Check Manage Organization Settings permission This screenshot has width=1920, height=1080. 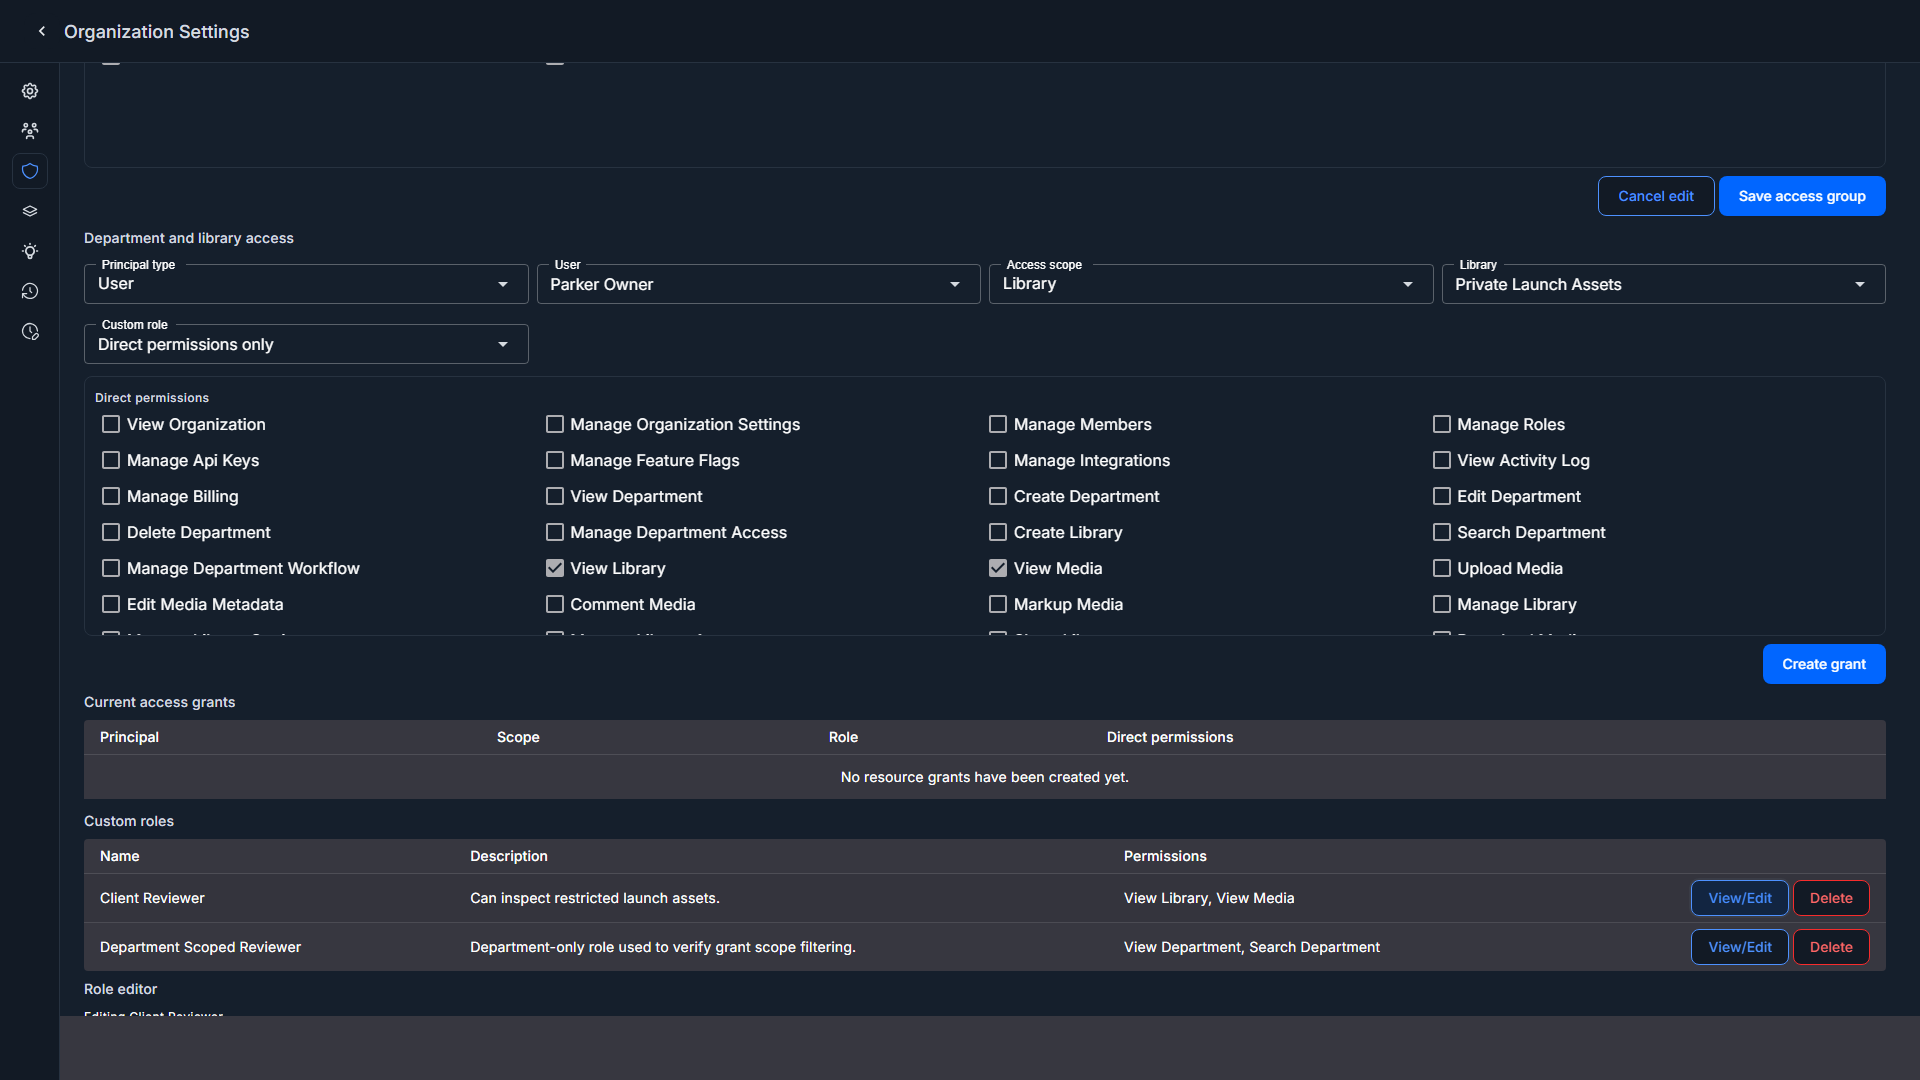555,424
